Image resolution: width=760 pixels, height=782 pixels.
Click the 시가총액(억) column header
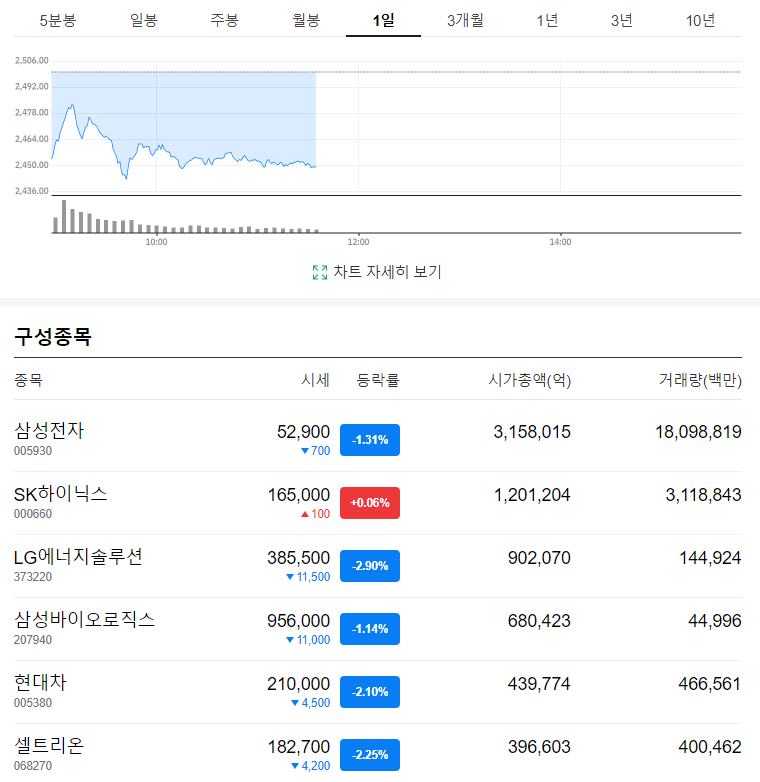(530, 381)
